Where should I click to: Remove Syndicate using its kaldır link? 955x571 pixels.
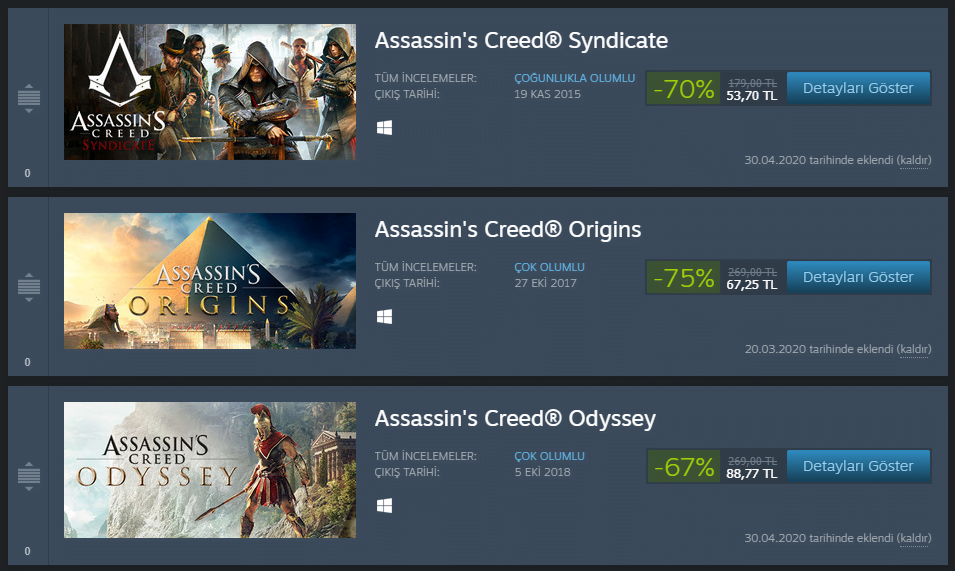pyautogui.click(x=914, y=160)
